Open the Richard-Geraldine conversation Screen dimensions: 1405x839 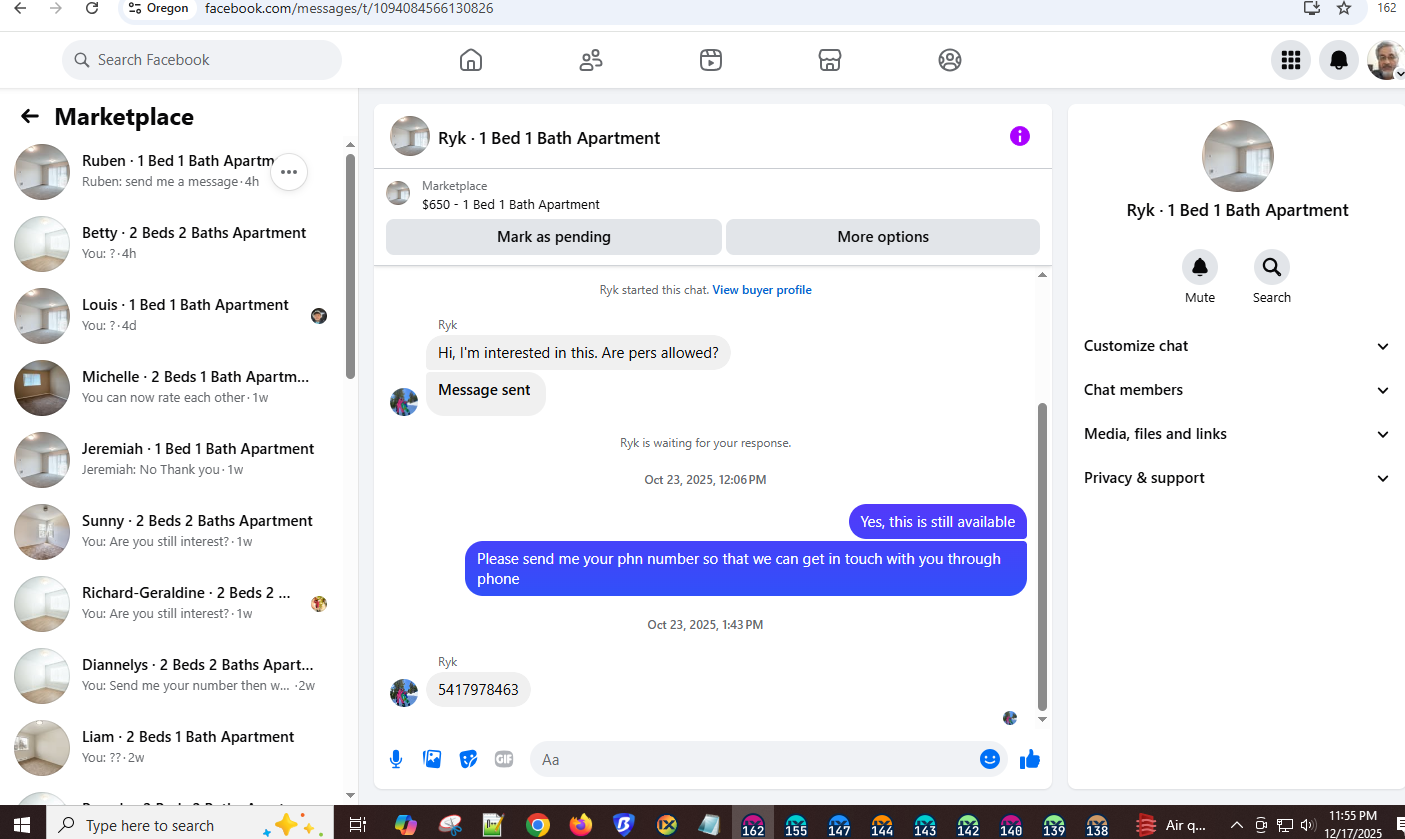point(174,604)
